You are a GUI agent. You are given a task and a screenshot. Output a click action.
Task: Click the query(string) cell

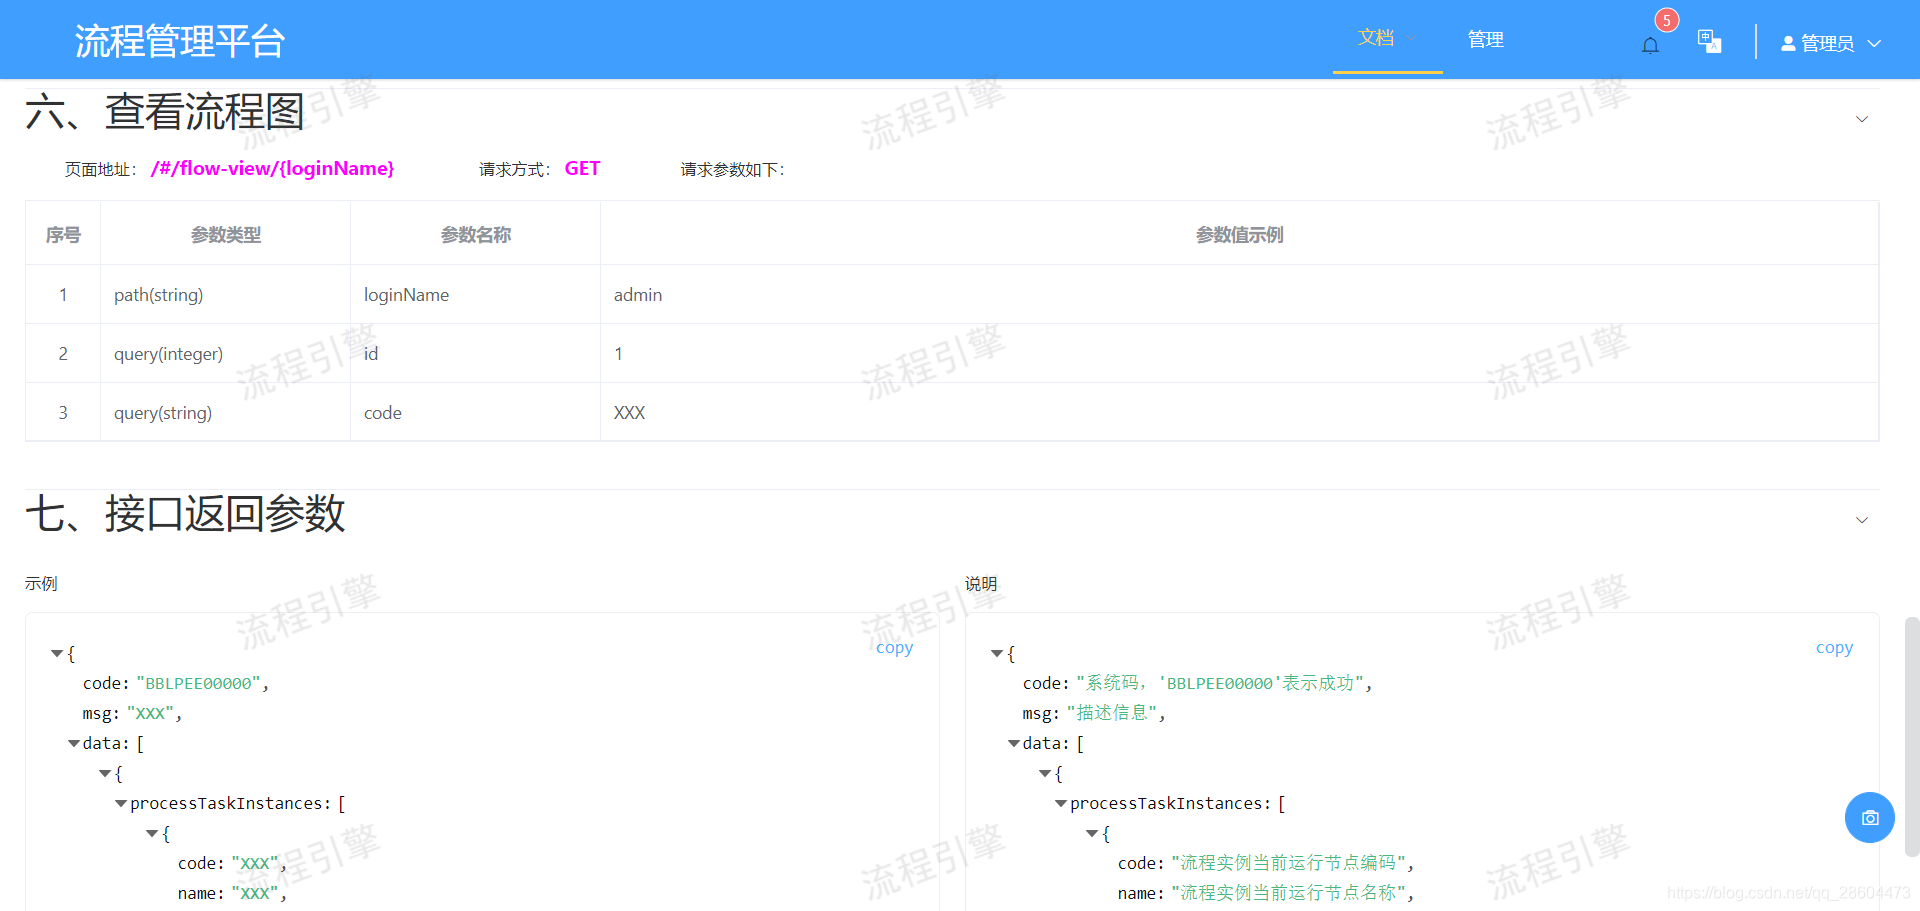(225, 413)
